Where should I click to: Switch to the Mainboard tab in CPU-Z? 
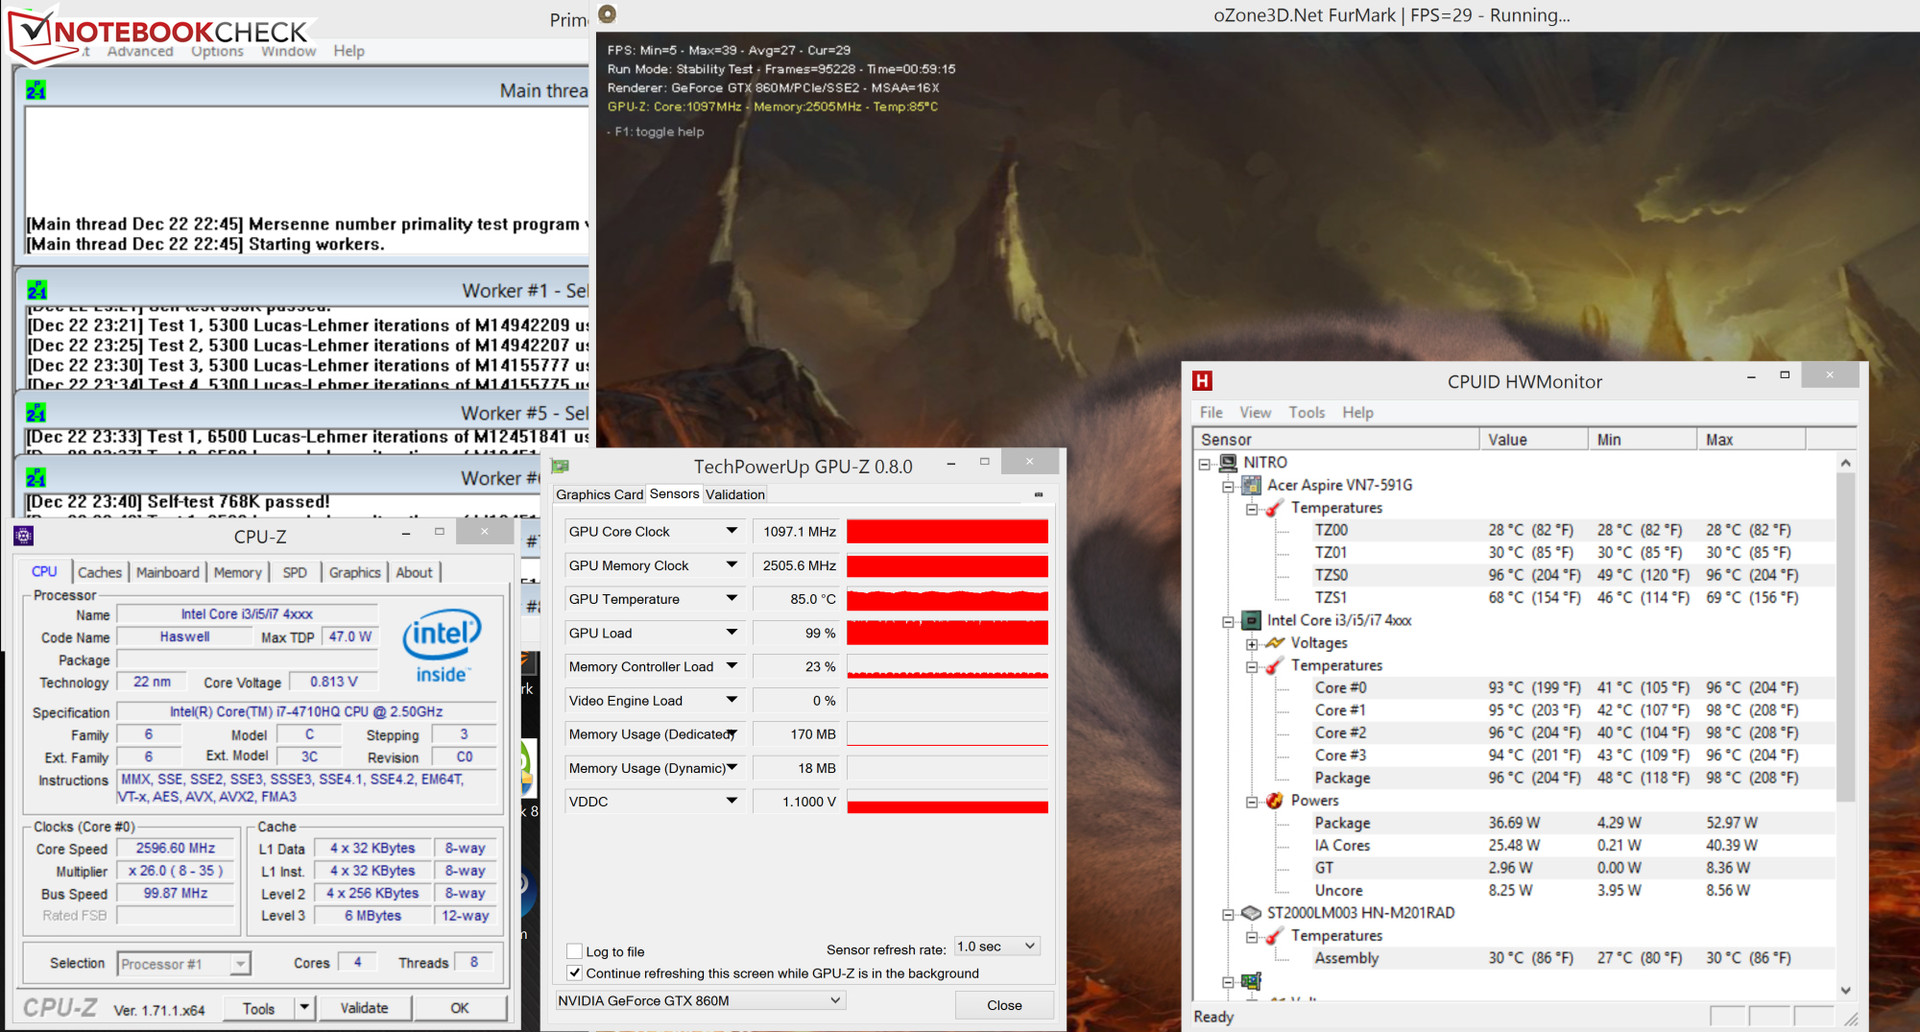167,572
